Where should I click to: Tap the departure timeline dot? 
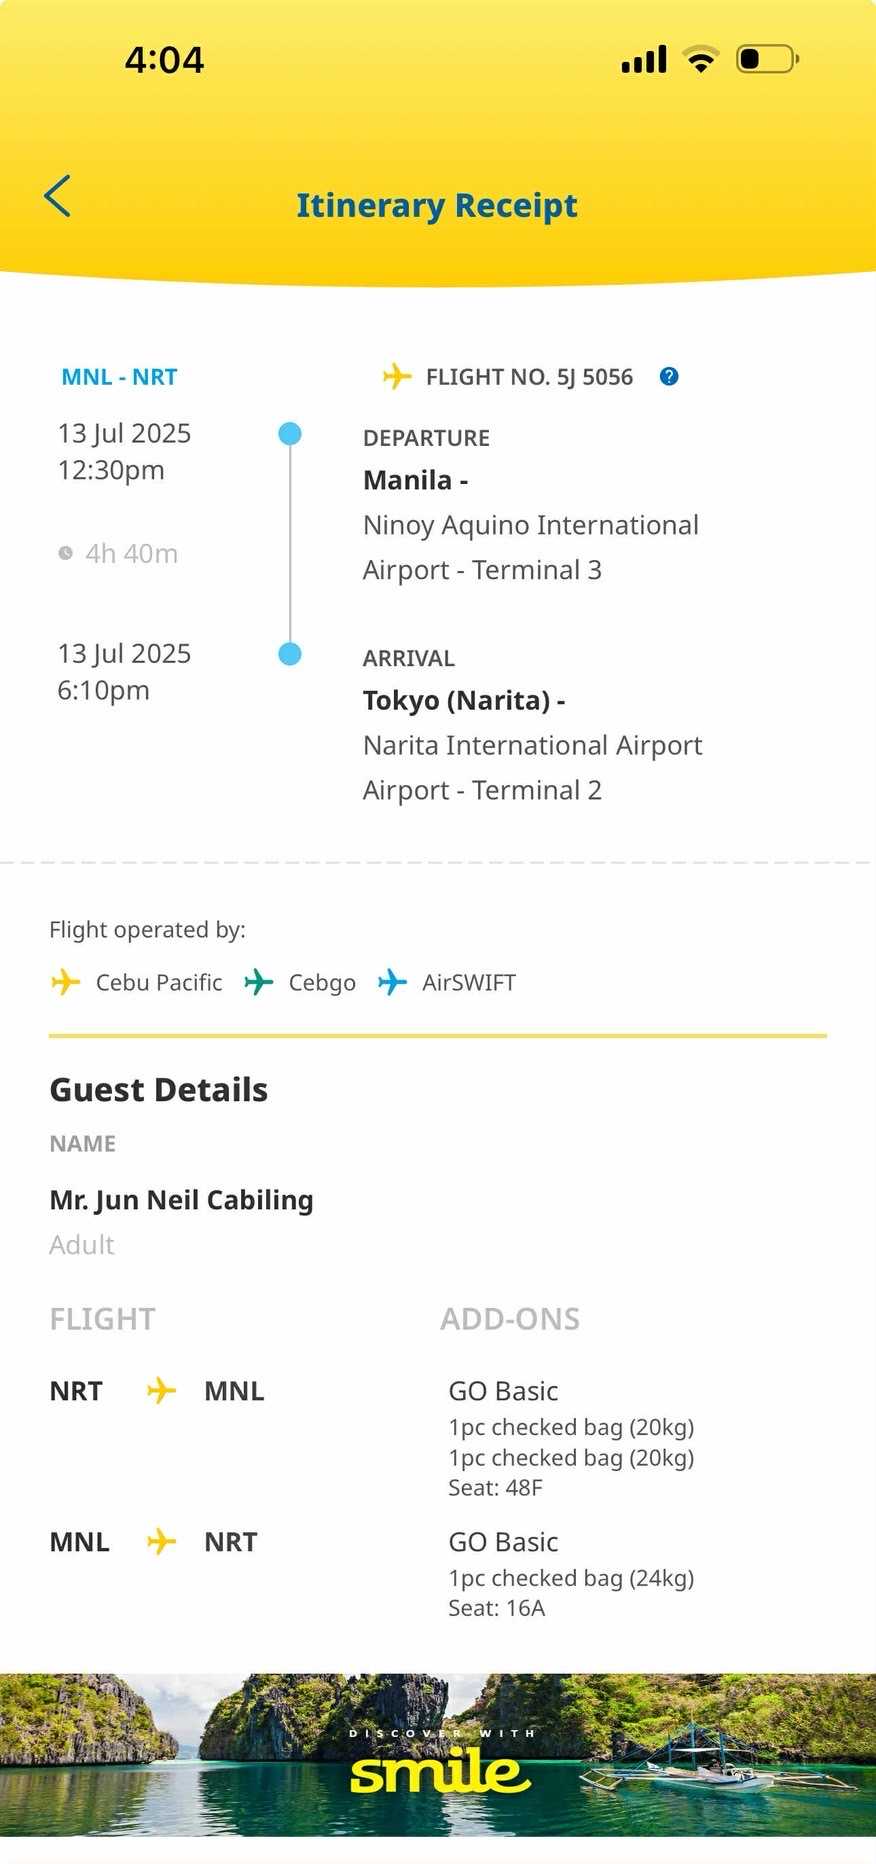[290, 434]
